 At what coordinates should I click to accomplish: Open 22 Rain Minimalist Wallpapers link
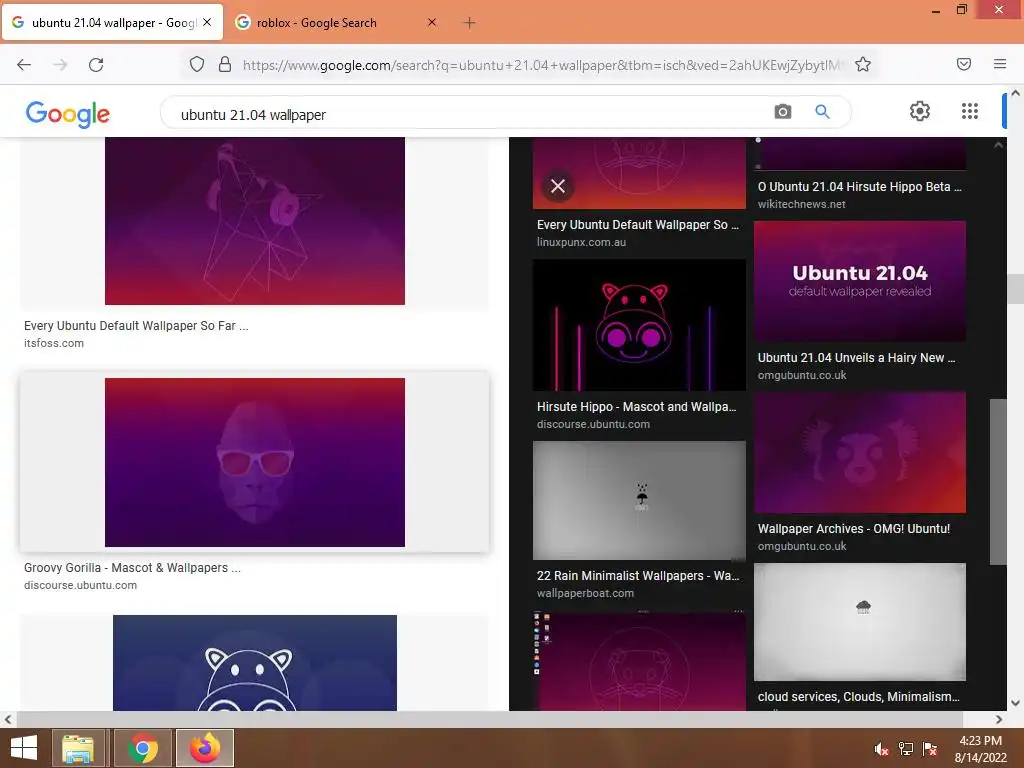638,575
